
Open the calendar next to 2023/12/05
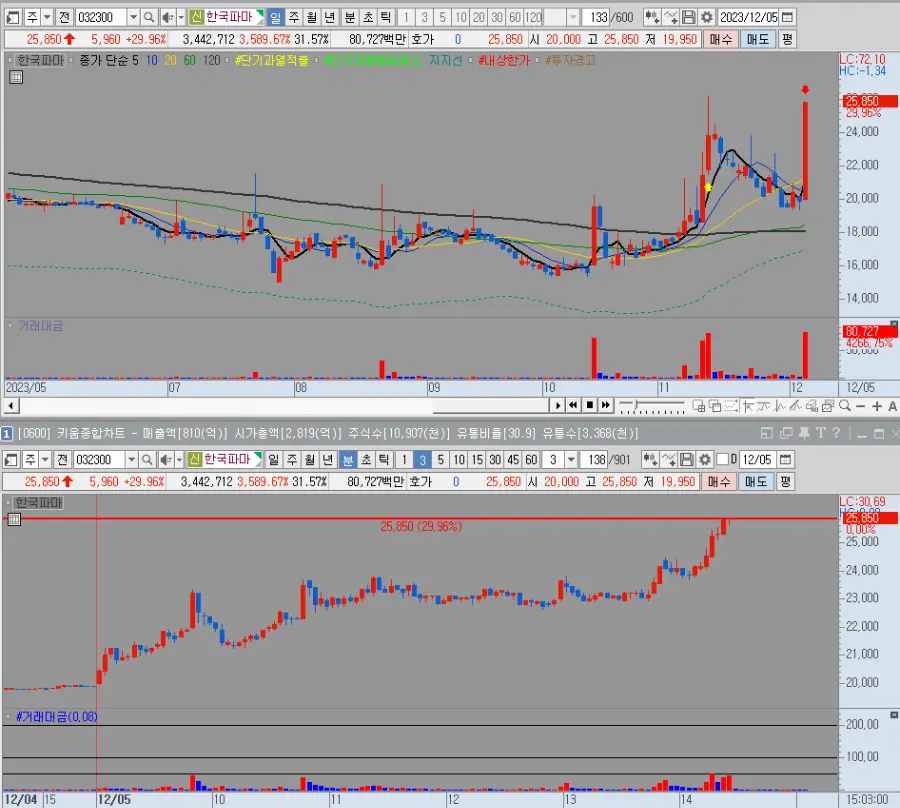point(788,17)
